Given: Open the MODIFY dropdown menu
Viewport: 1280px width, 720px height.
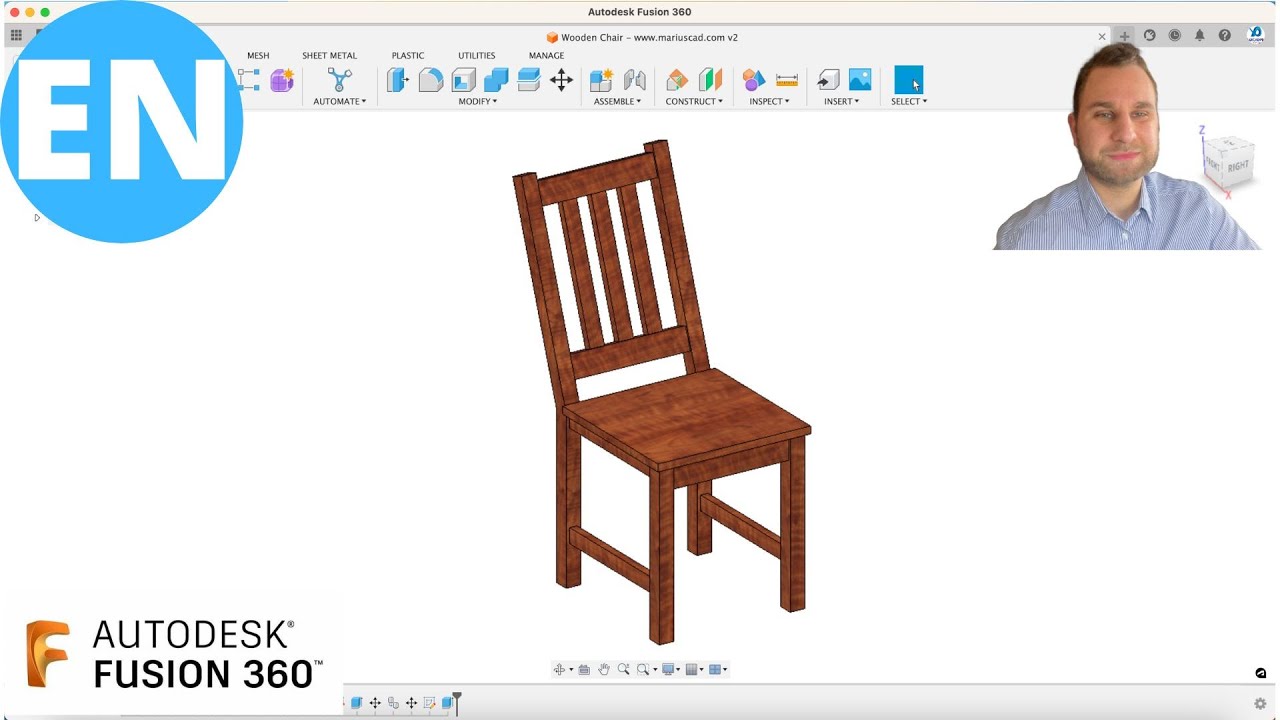Looking at the screenshot, I should click(x=478, y=101).
